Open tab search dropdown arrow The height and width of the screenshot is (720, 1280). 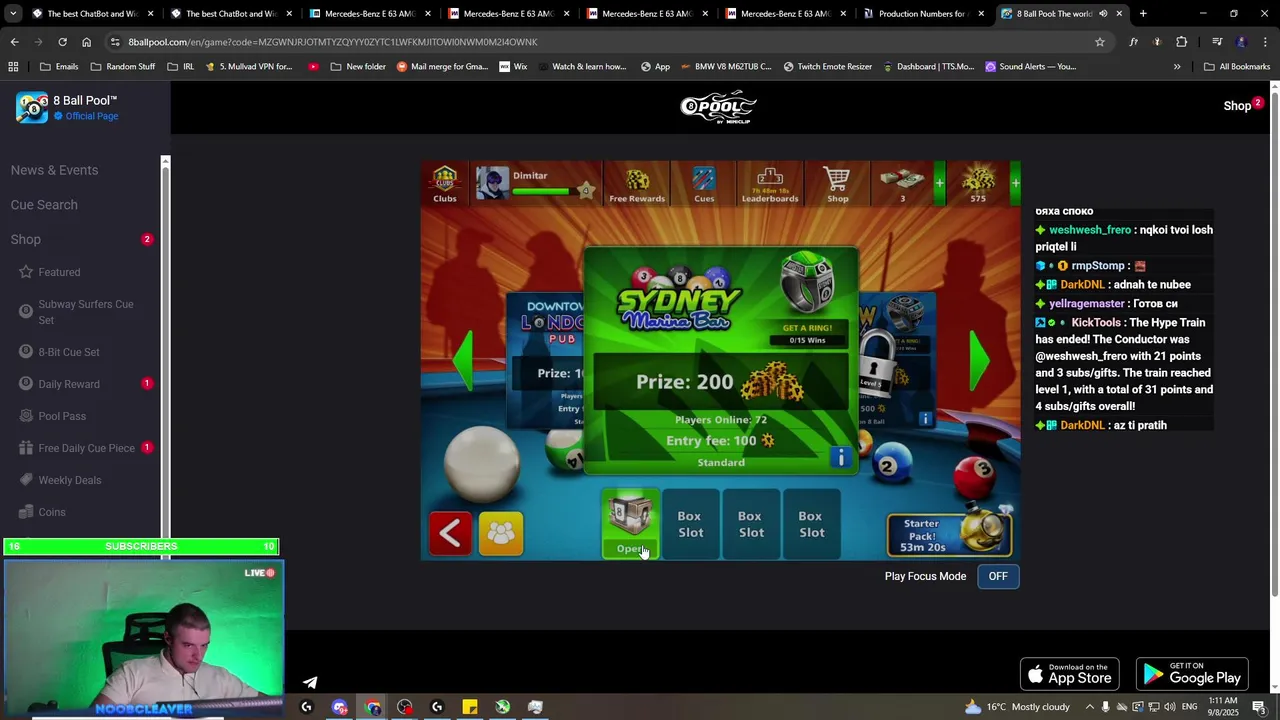click(x=13, y=14)
